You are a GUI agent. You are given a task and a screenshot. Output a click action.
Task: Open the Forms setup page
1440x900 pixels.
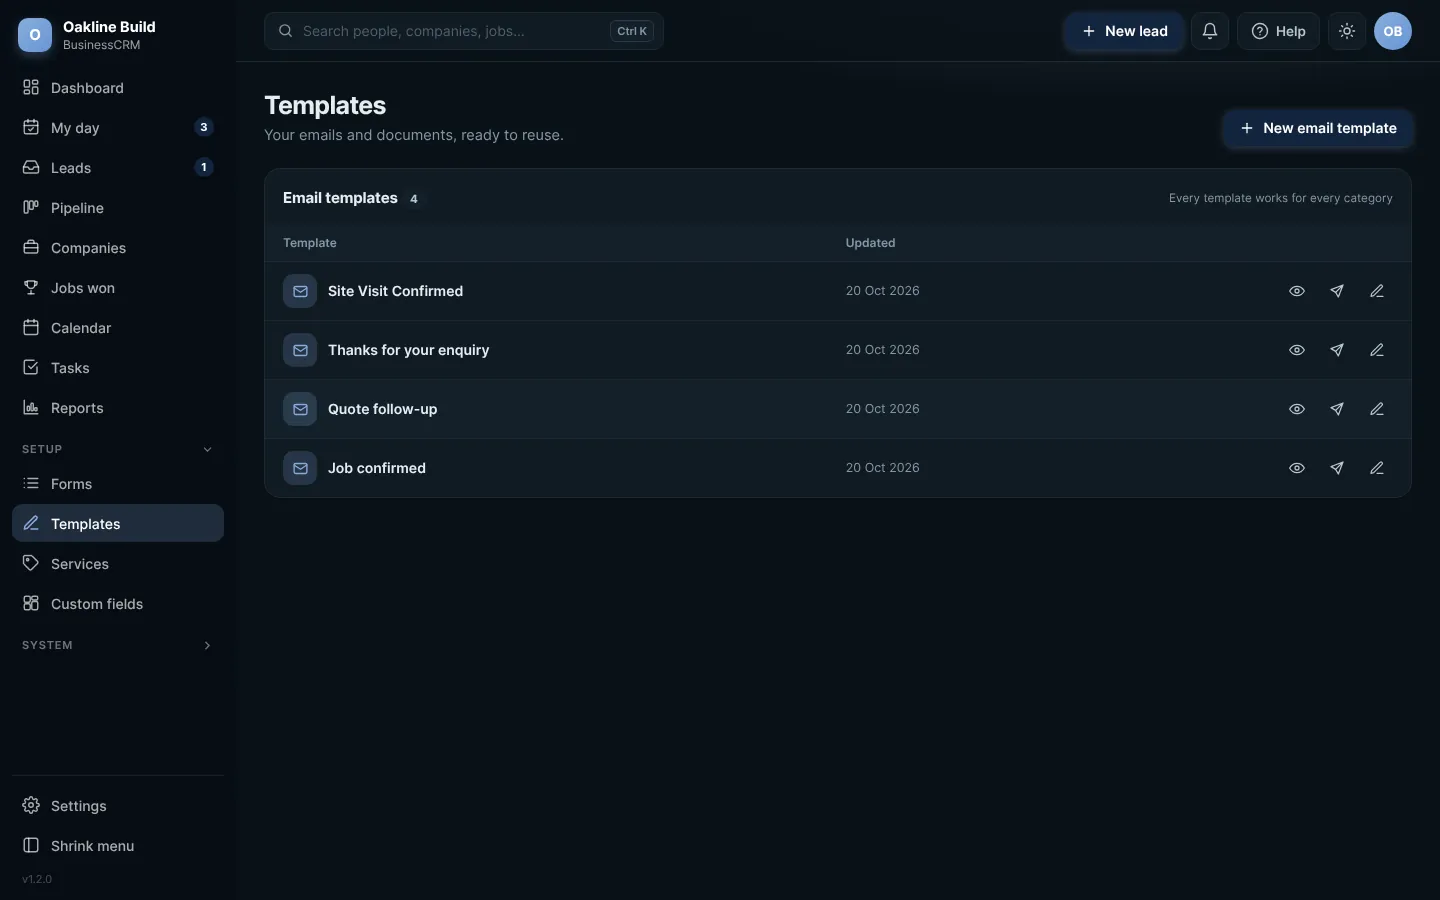click(118, 484)
